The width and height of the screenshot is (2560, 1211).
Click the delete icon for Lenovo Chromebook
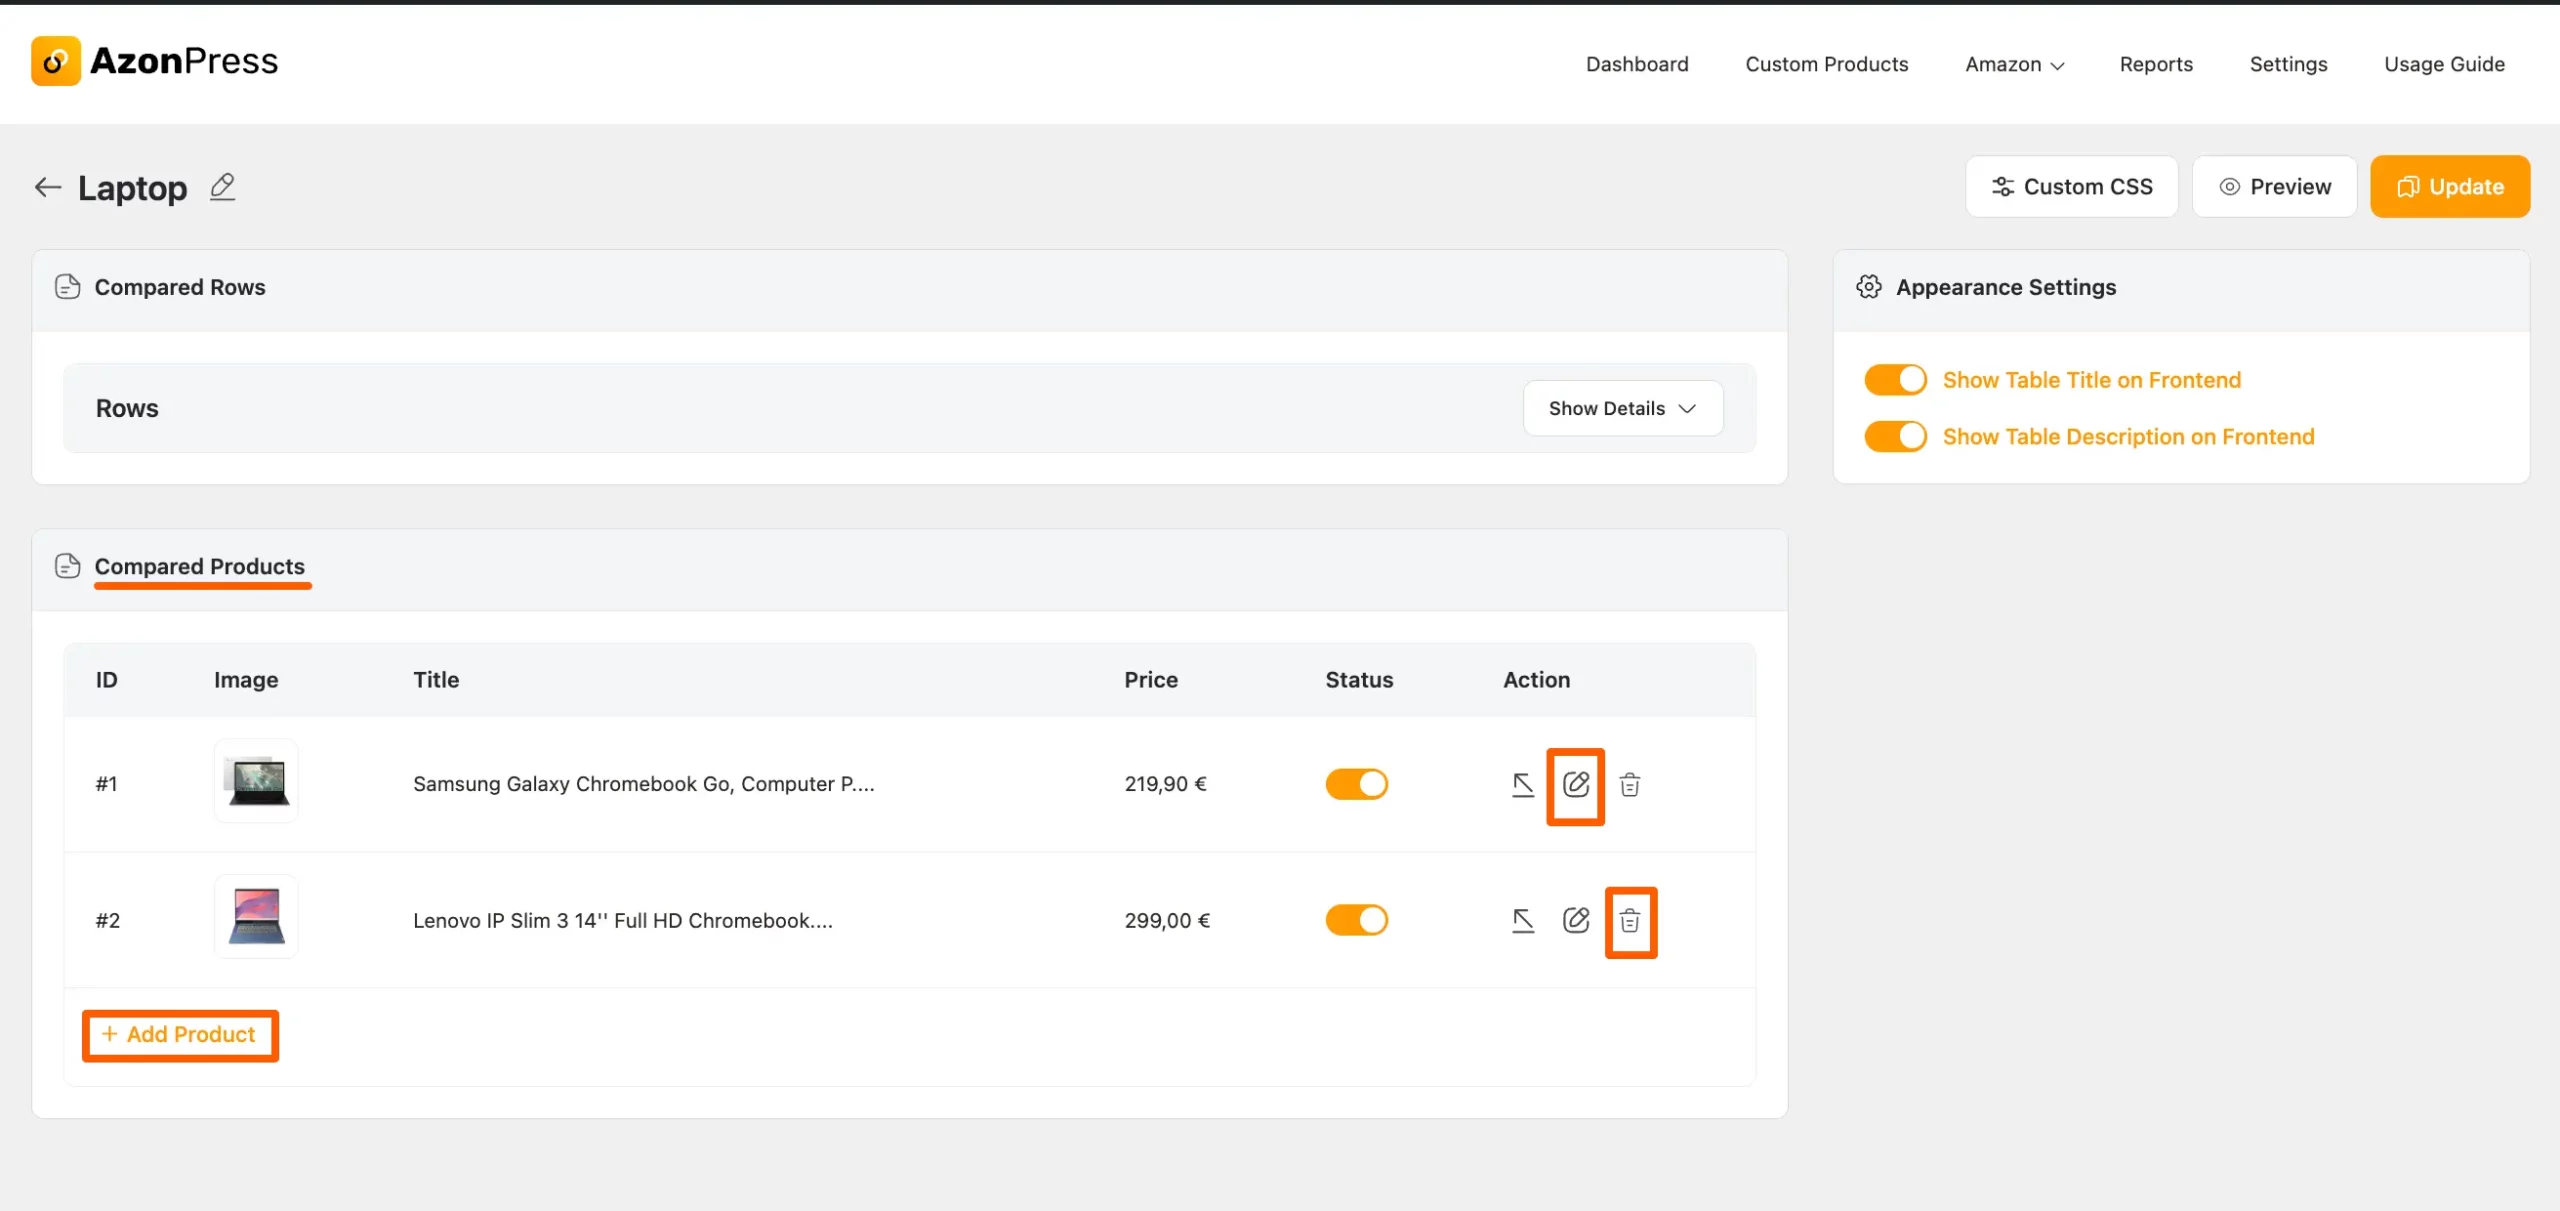pyautogui.click(x=1631, y=920)
